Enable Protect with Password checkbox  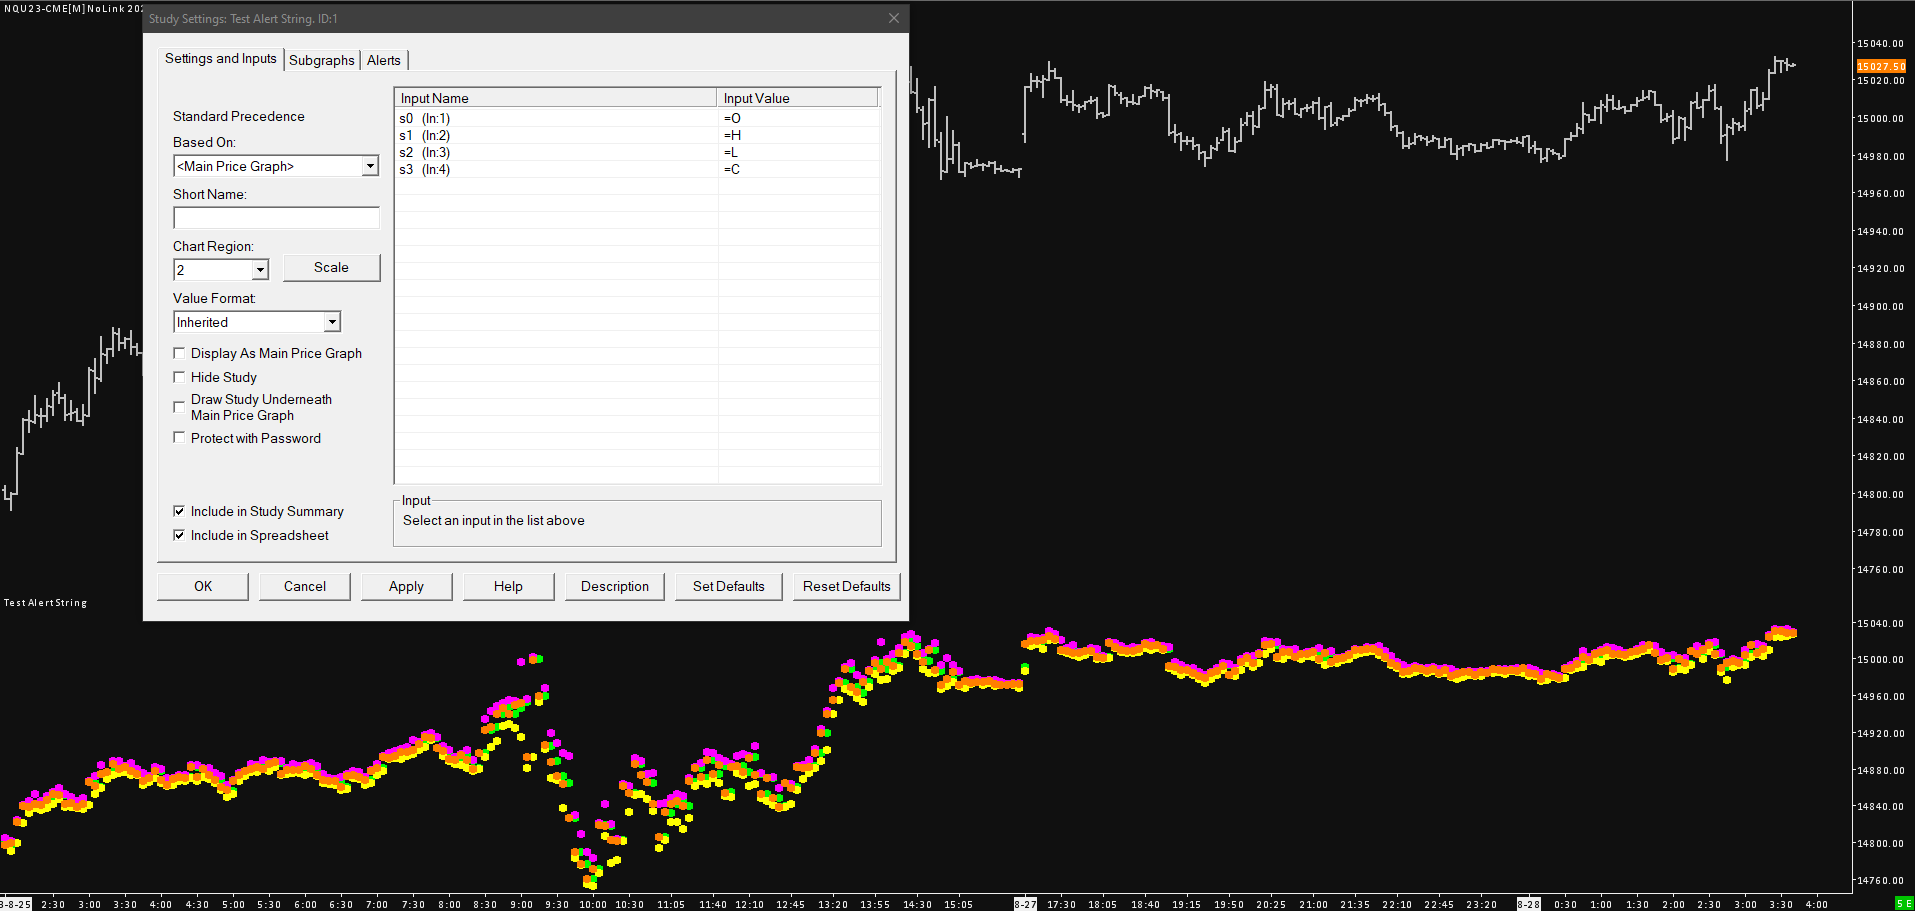point(179,438)
